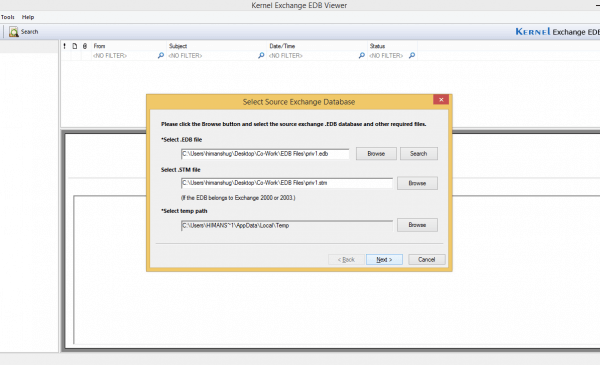Click the < Back button
600x365 pixels.
[x=346, y=259]
